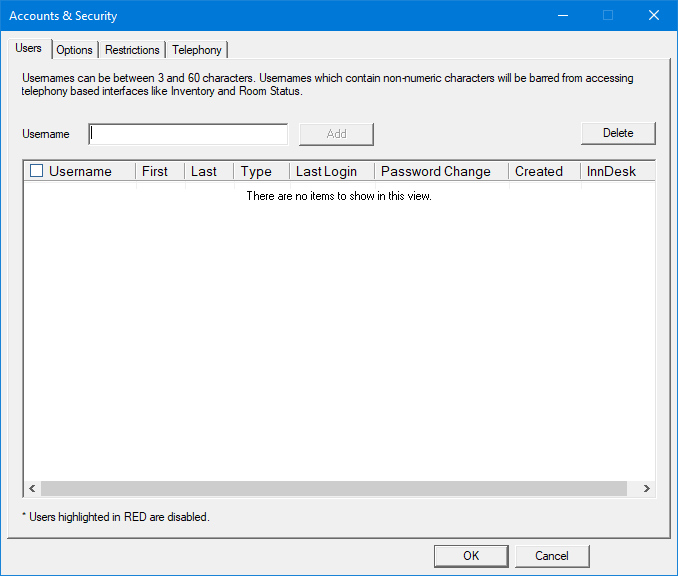Cancel the Accounts & Security dialog
The width and height of the screenshot is (678, 576).
click(x=552, y=556)
